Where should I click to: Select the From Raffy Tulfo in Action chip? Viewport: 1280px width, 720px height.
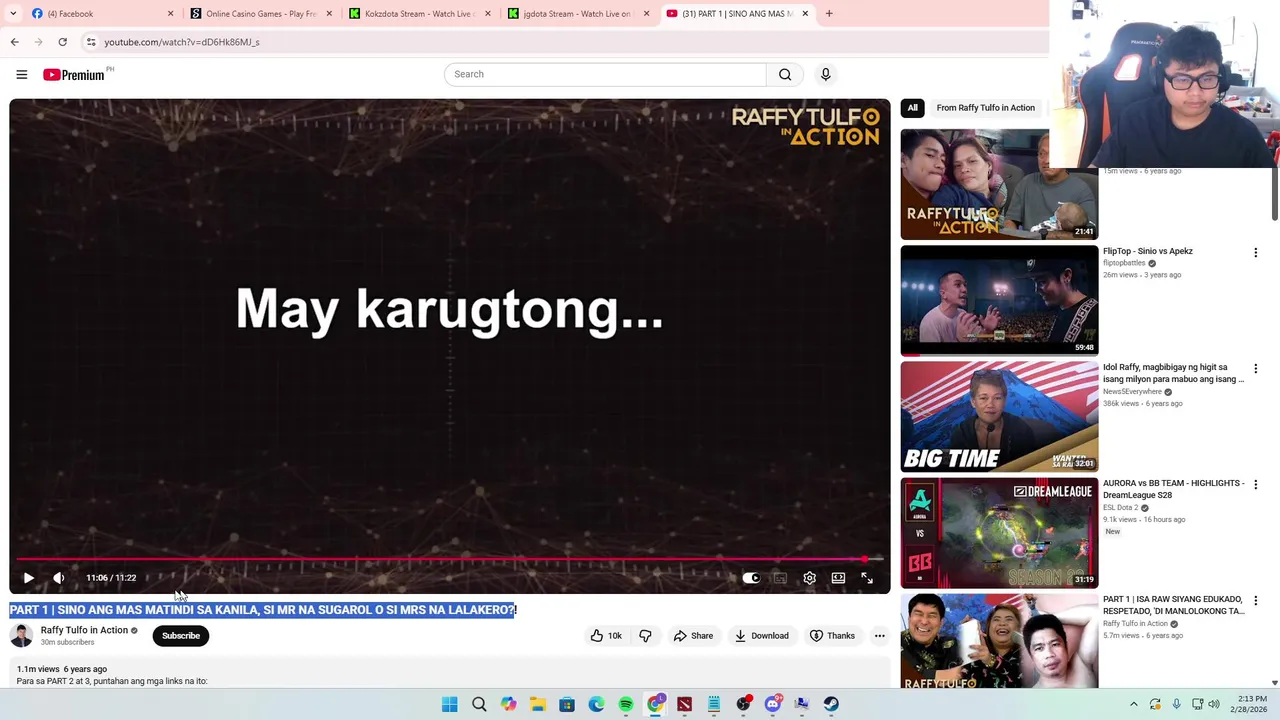985,108
